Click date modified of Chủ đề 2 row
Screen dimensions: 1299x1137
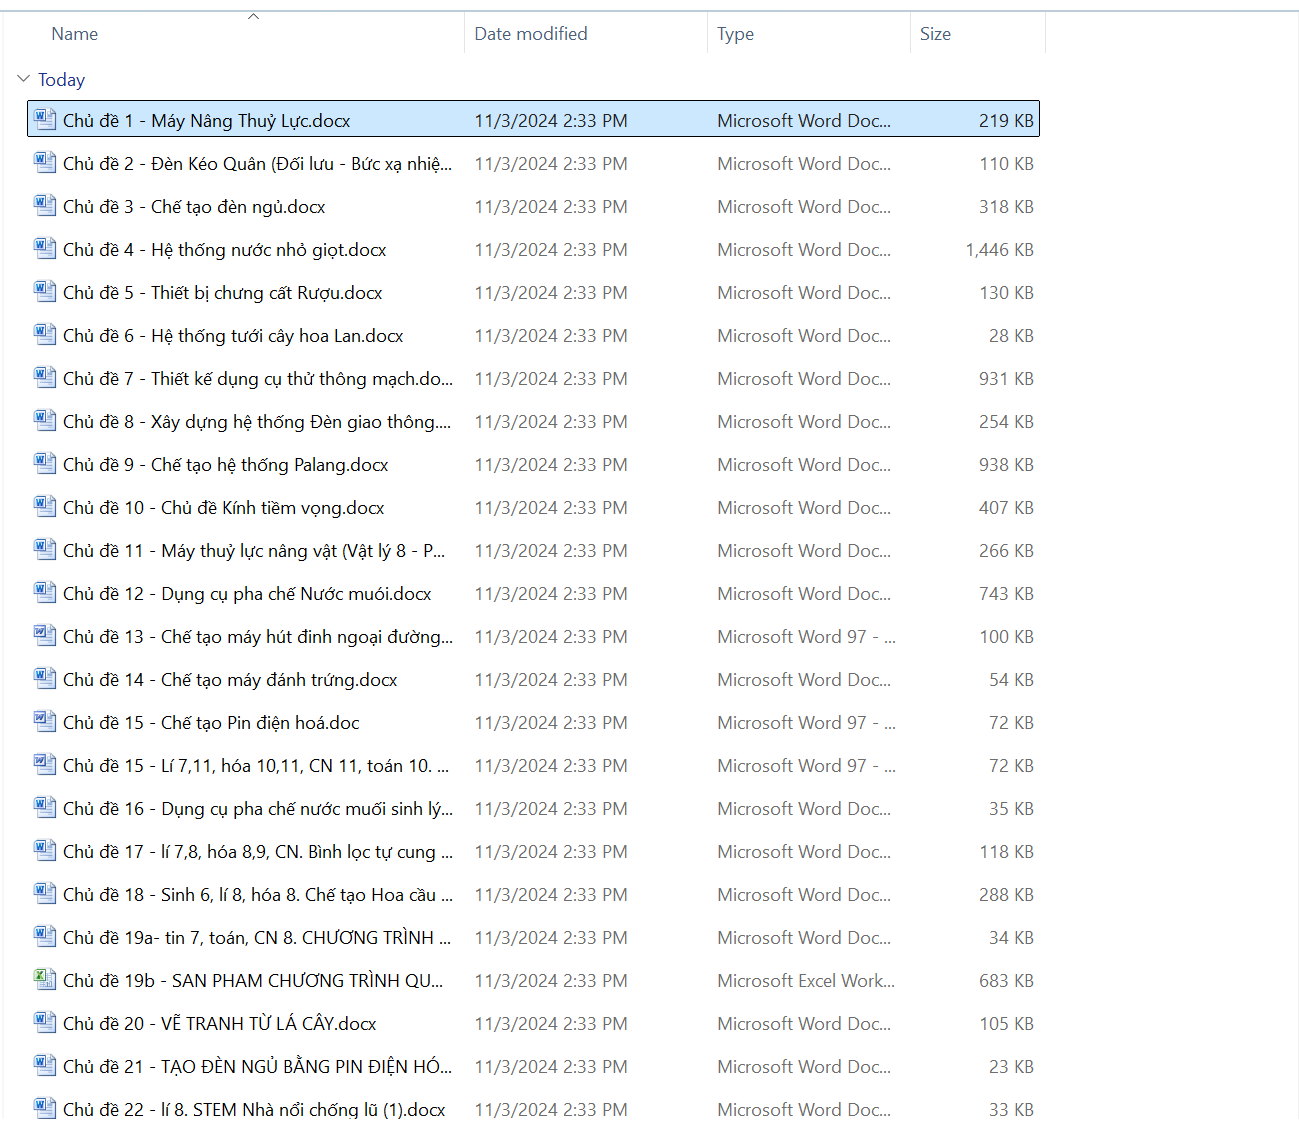pyautogui.click(x=551, y=164)
